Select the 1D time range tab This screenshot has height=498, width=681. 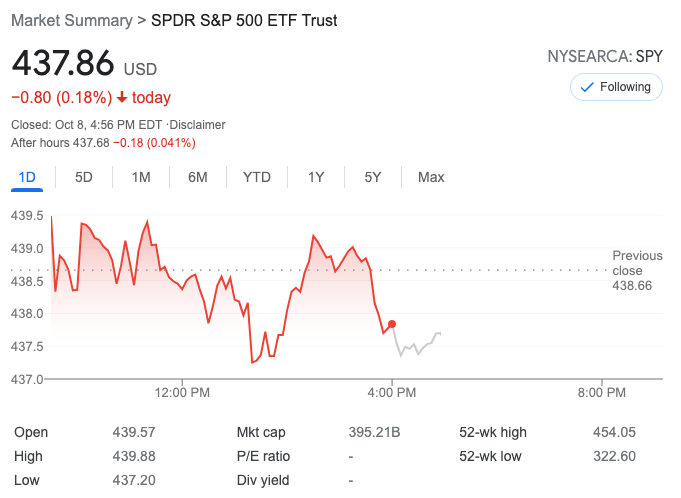[27, 177]
